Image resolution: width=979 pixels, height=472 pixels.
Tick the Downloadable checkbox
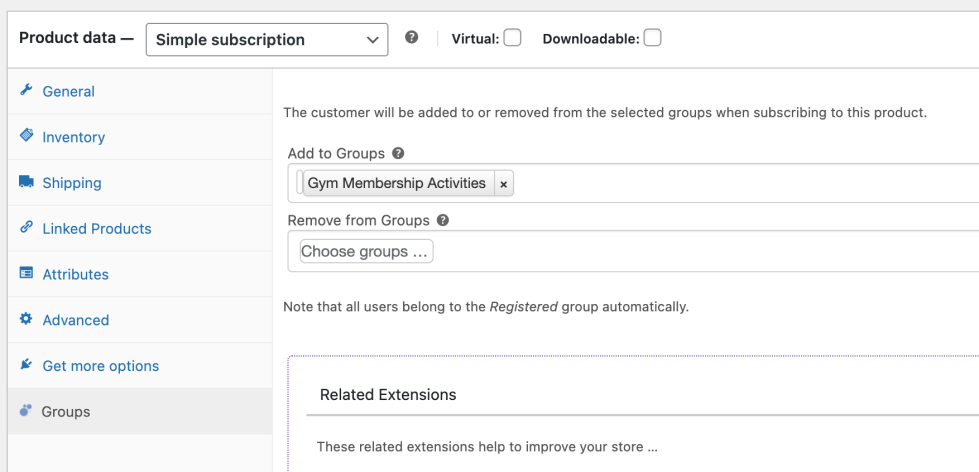pyautogui.click(x=652, y=38)
